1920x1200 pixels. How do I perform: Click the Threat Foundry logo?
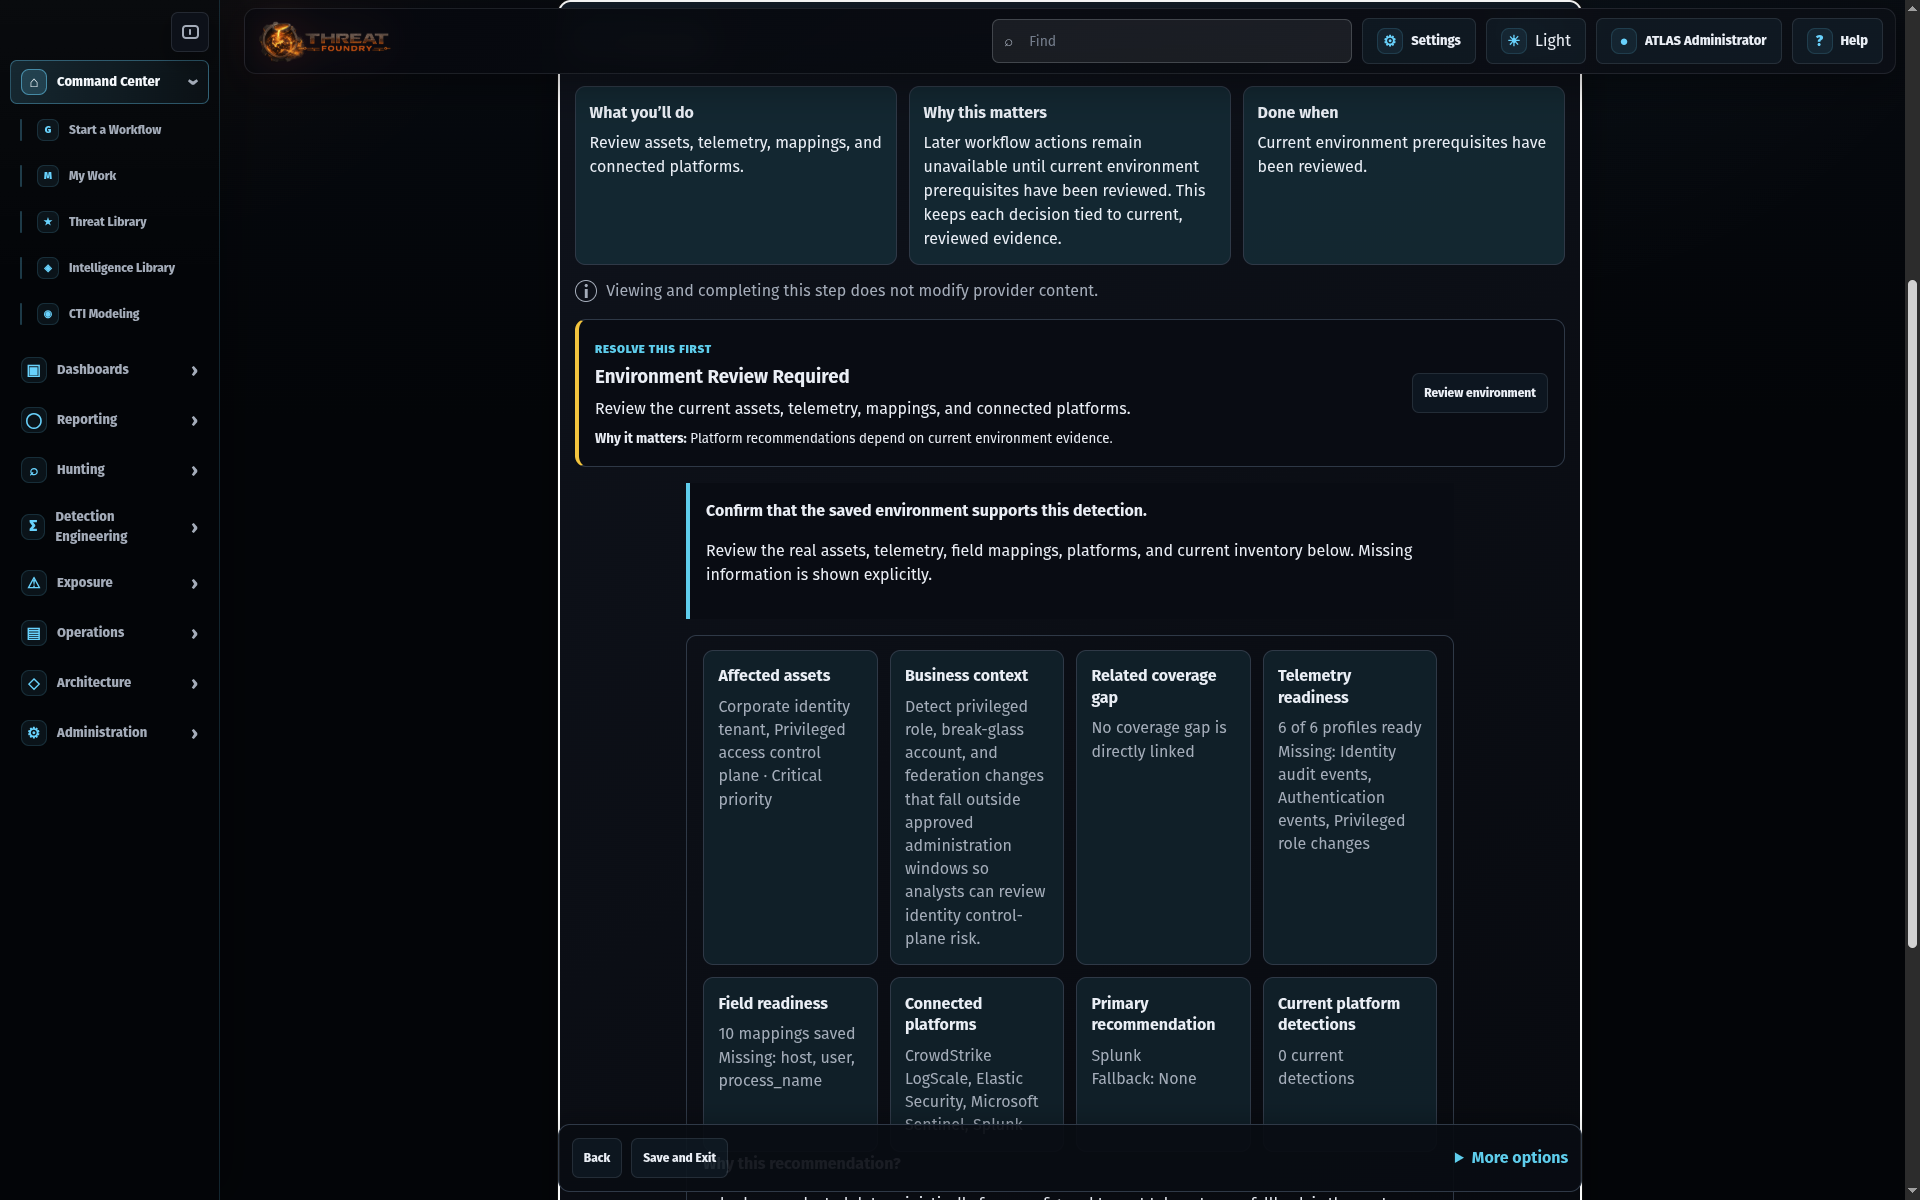click(325, 41)
